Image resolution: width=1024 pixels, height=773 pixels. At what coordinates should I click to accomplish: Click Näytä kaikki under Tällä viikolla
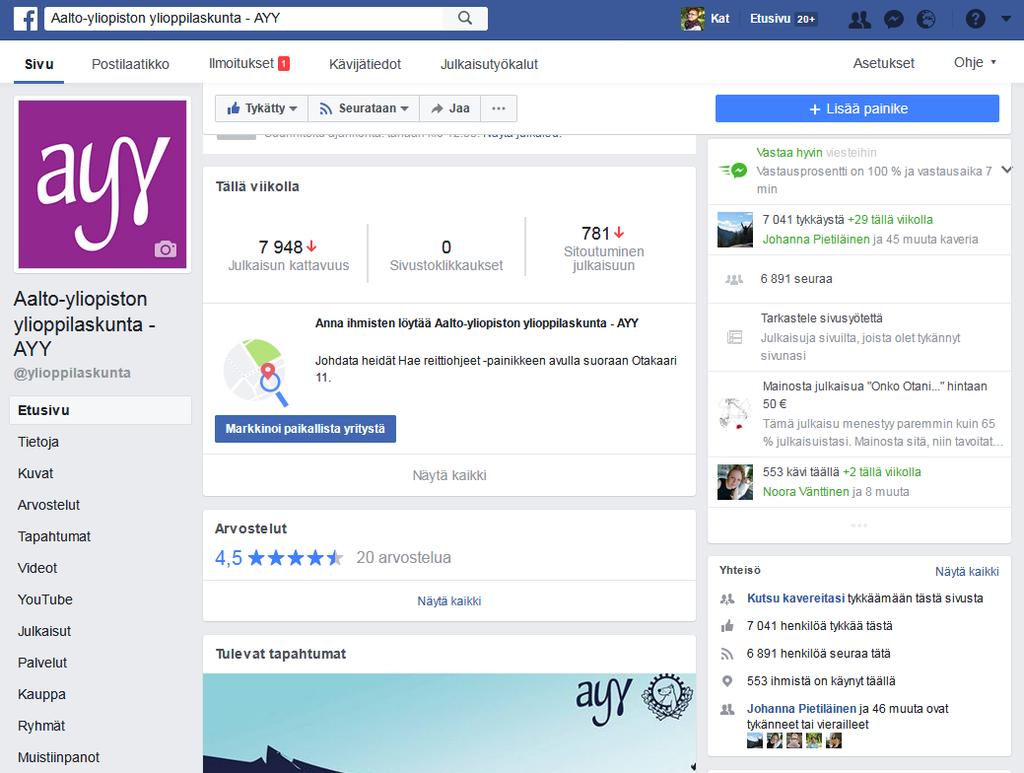[449, 475]
